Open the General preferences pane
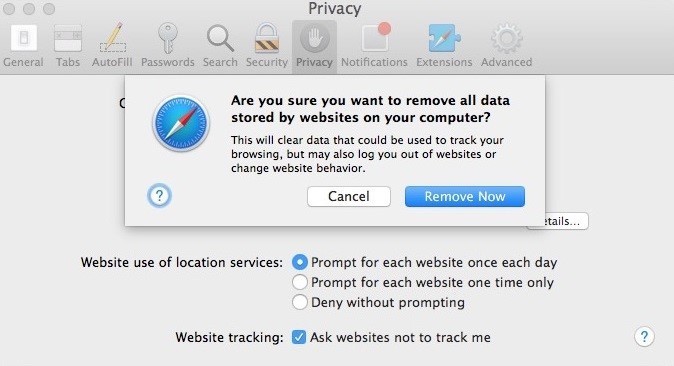This screenshot has width=674, height=366. click(x=23, y=45)
